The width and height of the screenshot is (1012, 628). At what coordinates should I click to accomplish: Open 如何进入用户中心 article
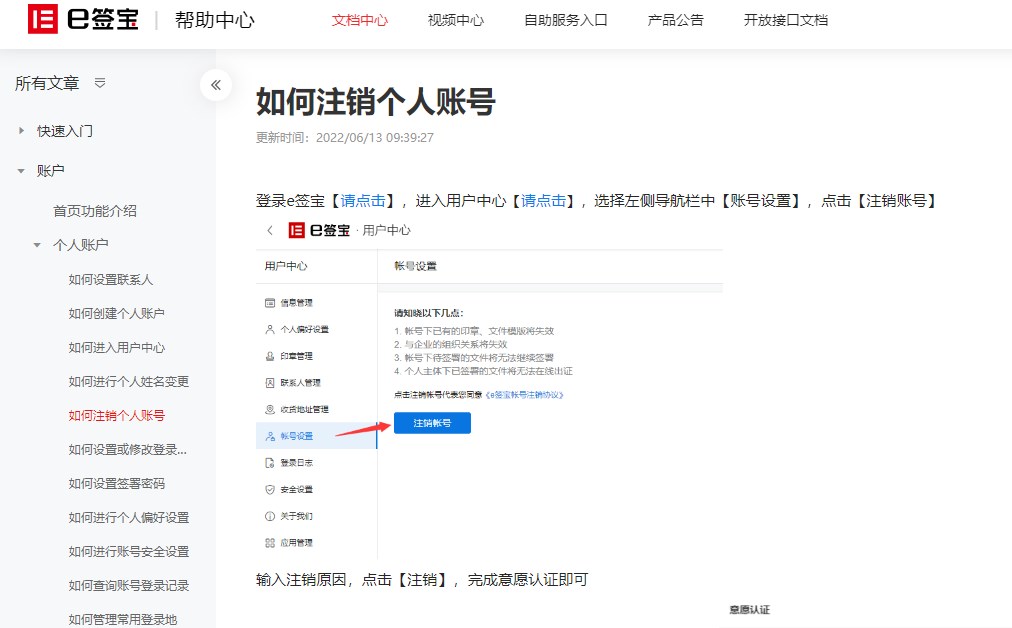[x=116, y=348]
